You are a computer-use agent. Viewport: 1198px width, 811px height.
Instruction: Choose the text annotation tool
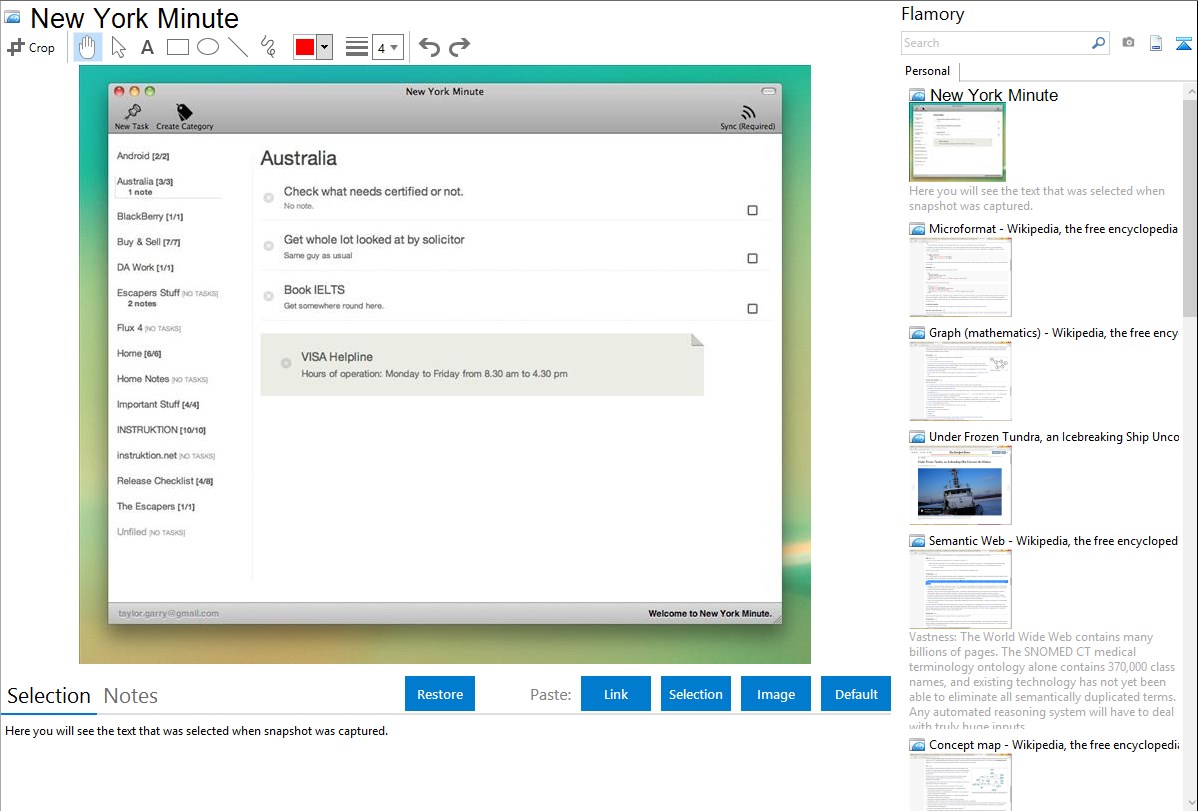click(147, 47)
